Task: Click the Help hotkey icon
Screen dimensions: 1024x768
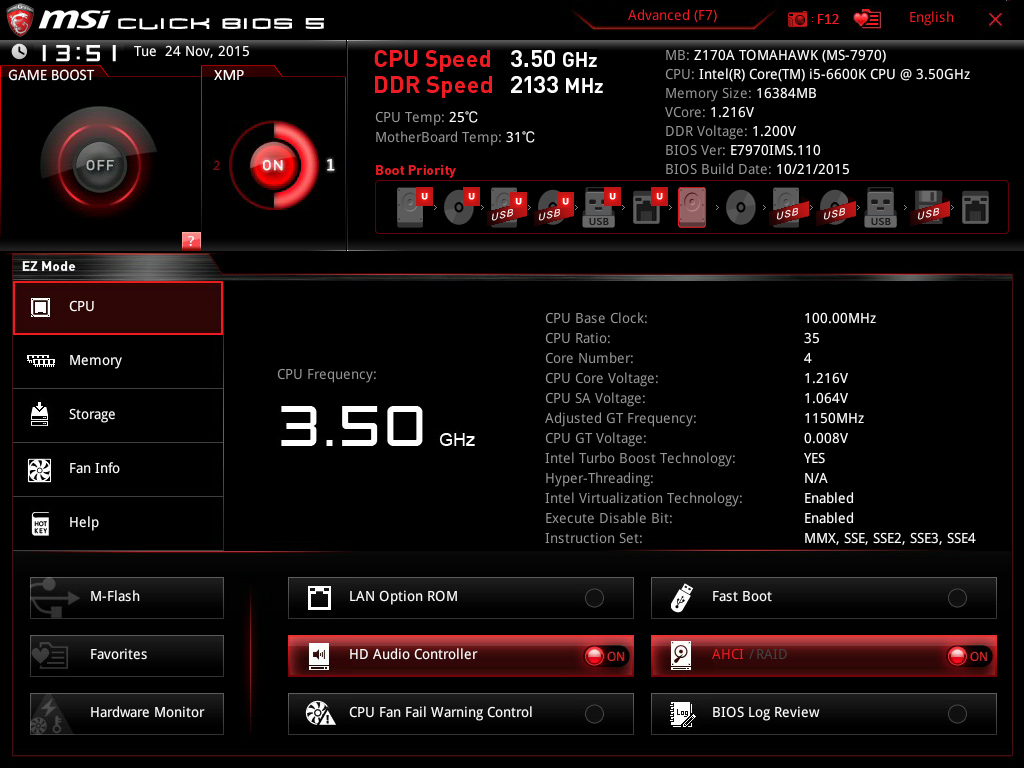Action: (x=40, y=524)
